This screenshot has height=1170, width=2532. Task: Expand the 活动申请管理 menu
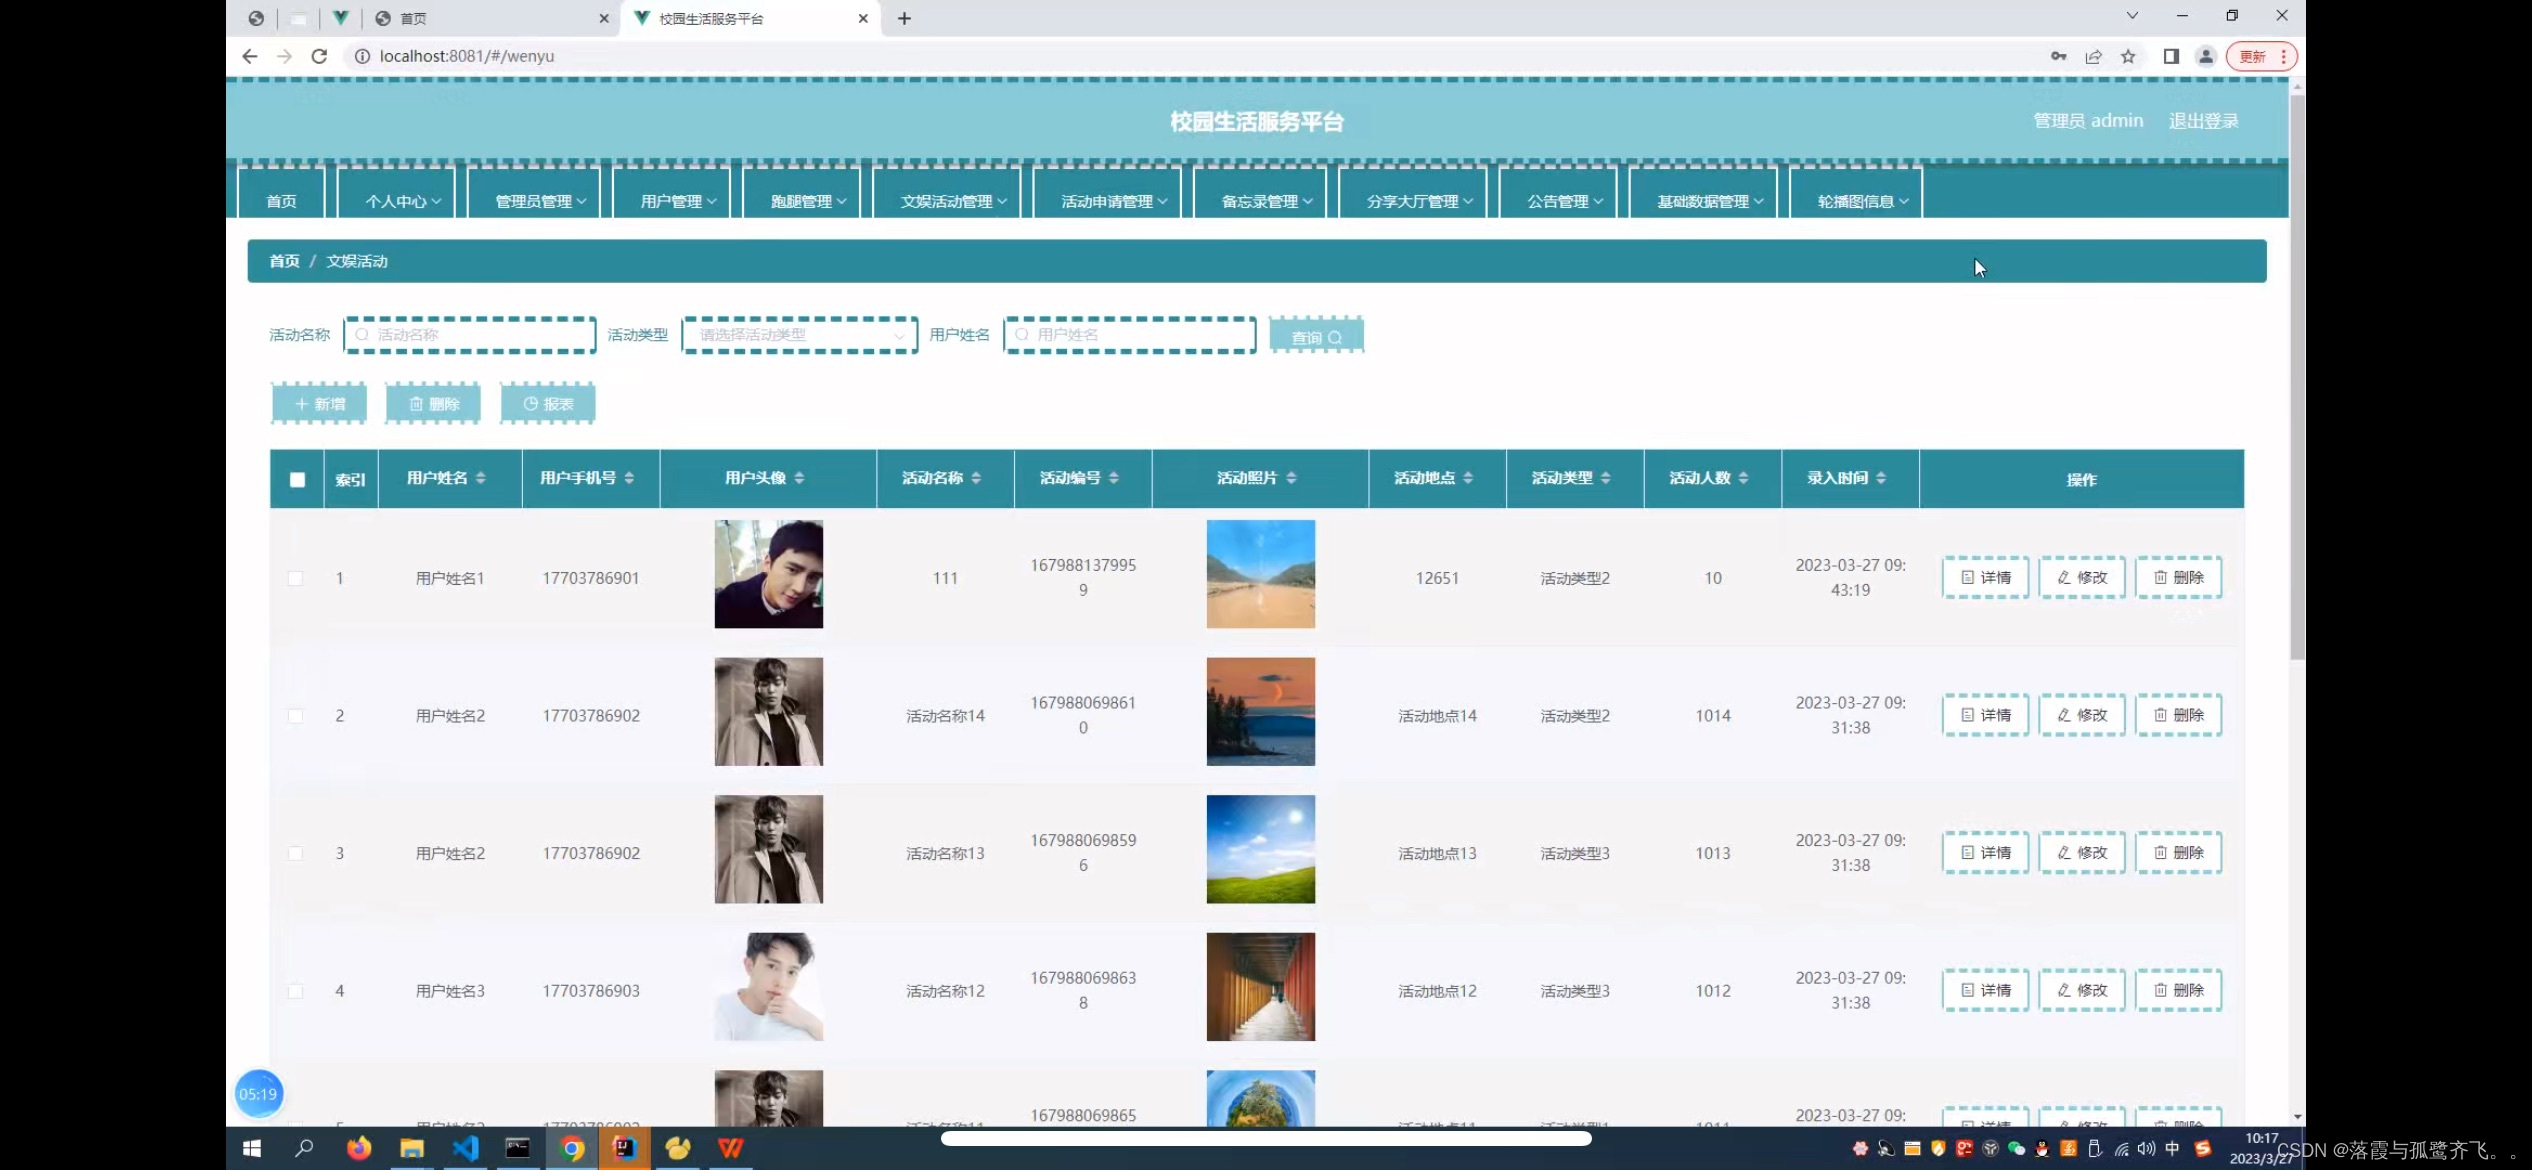click(x=1108, y=194)
